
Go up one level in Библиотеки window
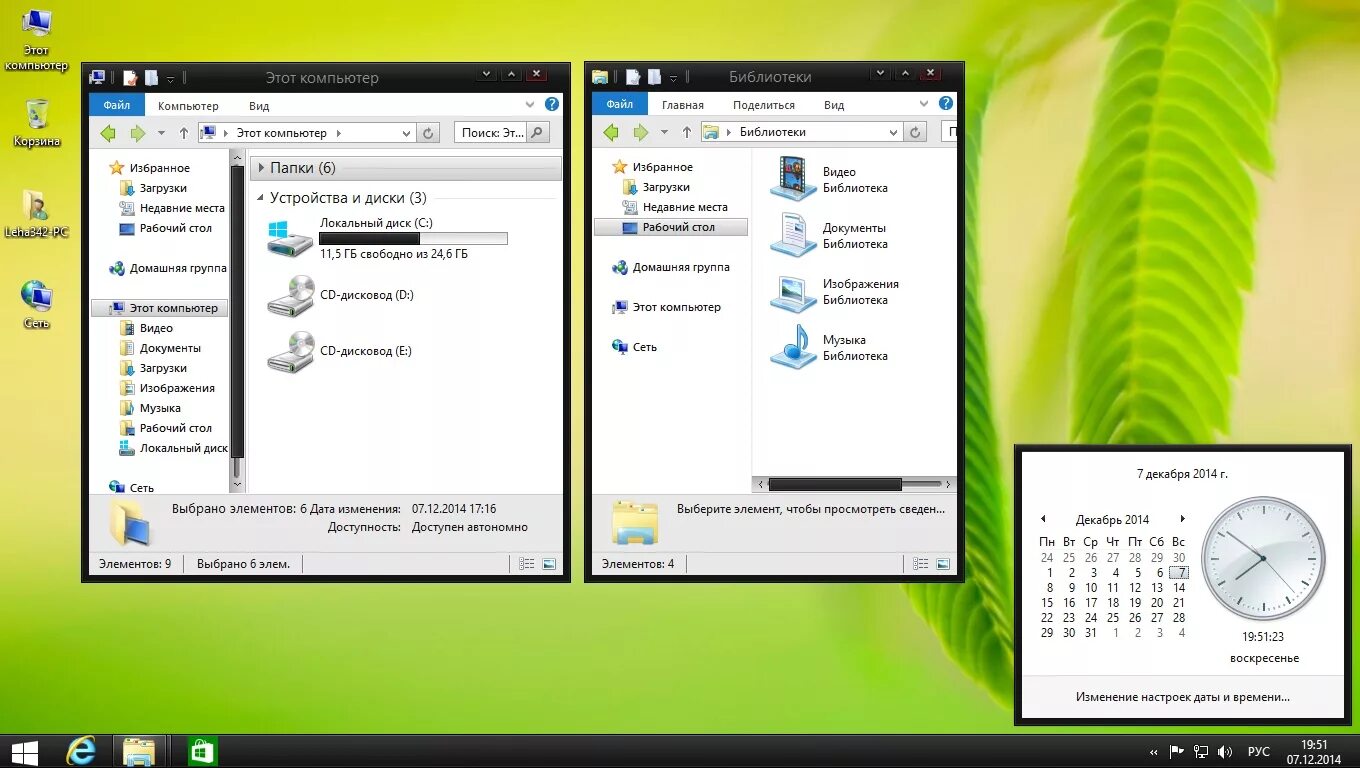point(687,132)
